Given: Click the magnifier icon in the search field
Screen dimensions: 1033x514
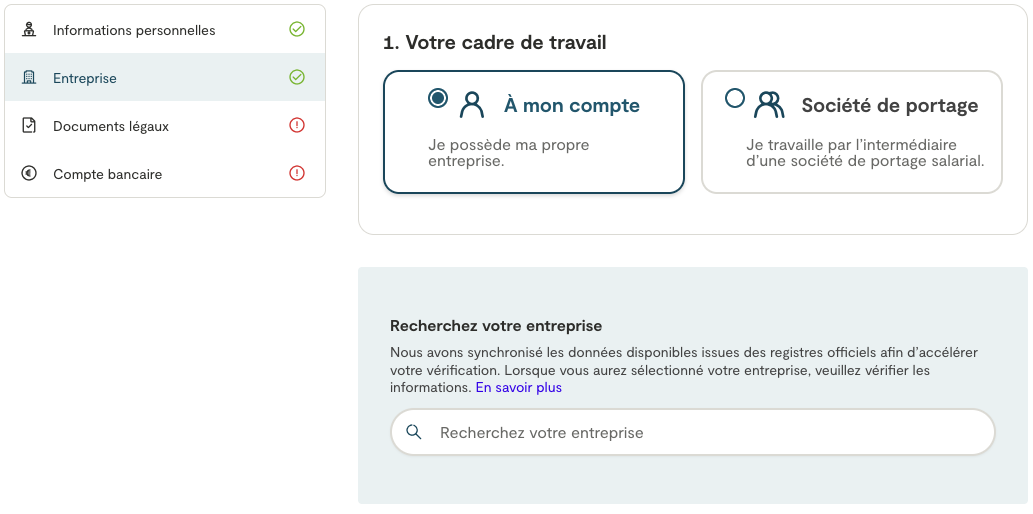Looking at the screenshot, I should tap(414, 432).
